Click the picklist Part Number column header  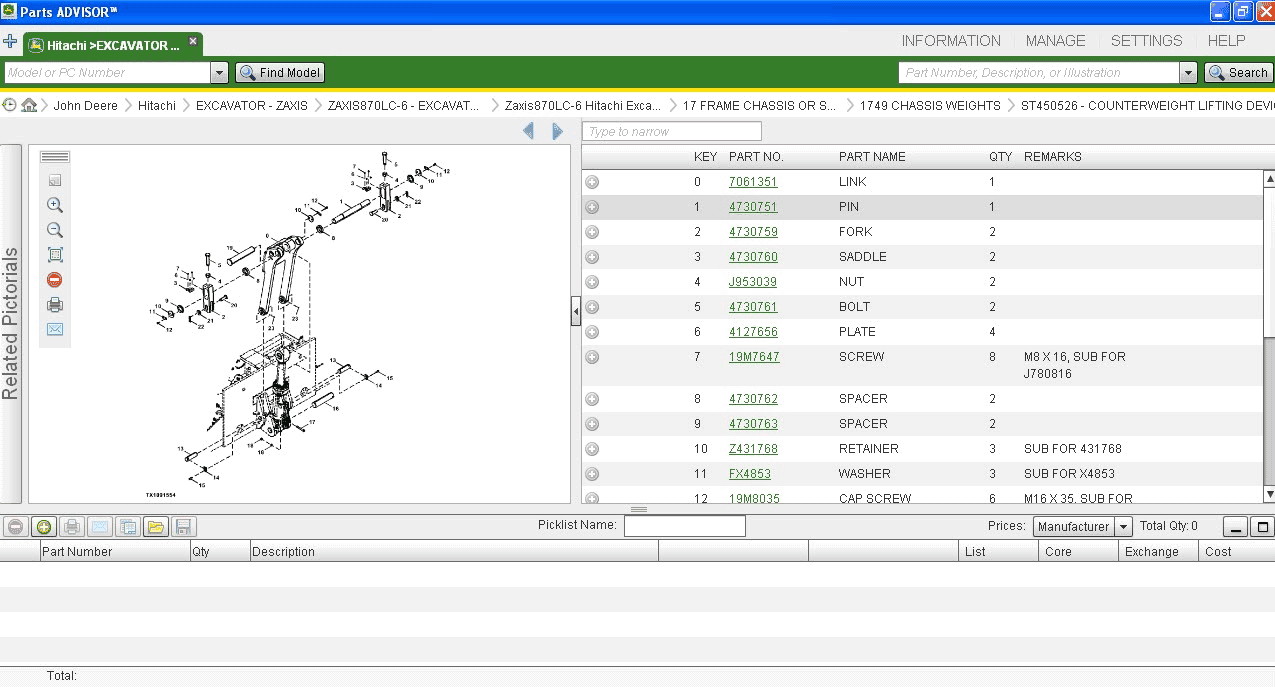(115, 551)
